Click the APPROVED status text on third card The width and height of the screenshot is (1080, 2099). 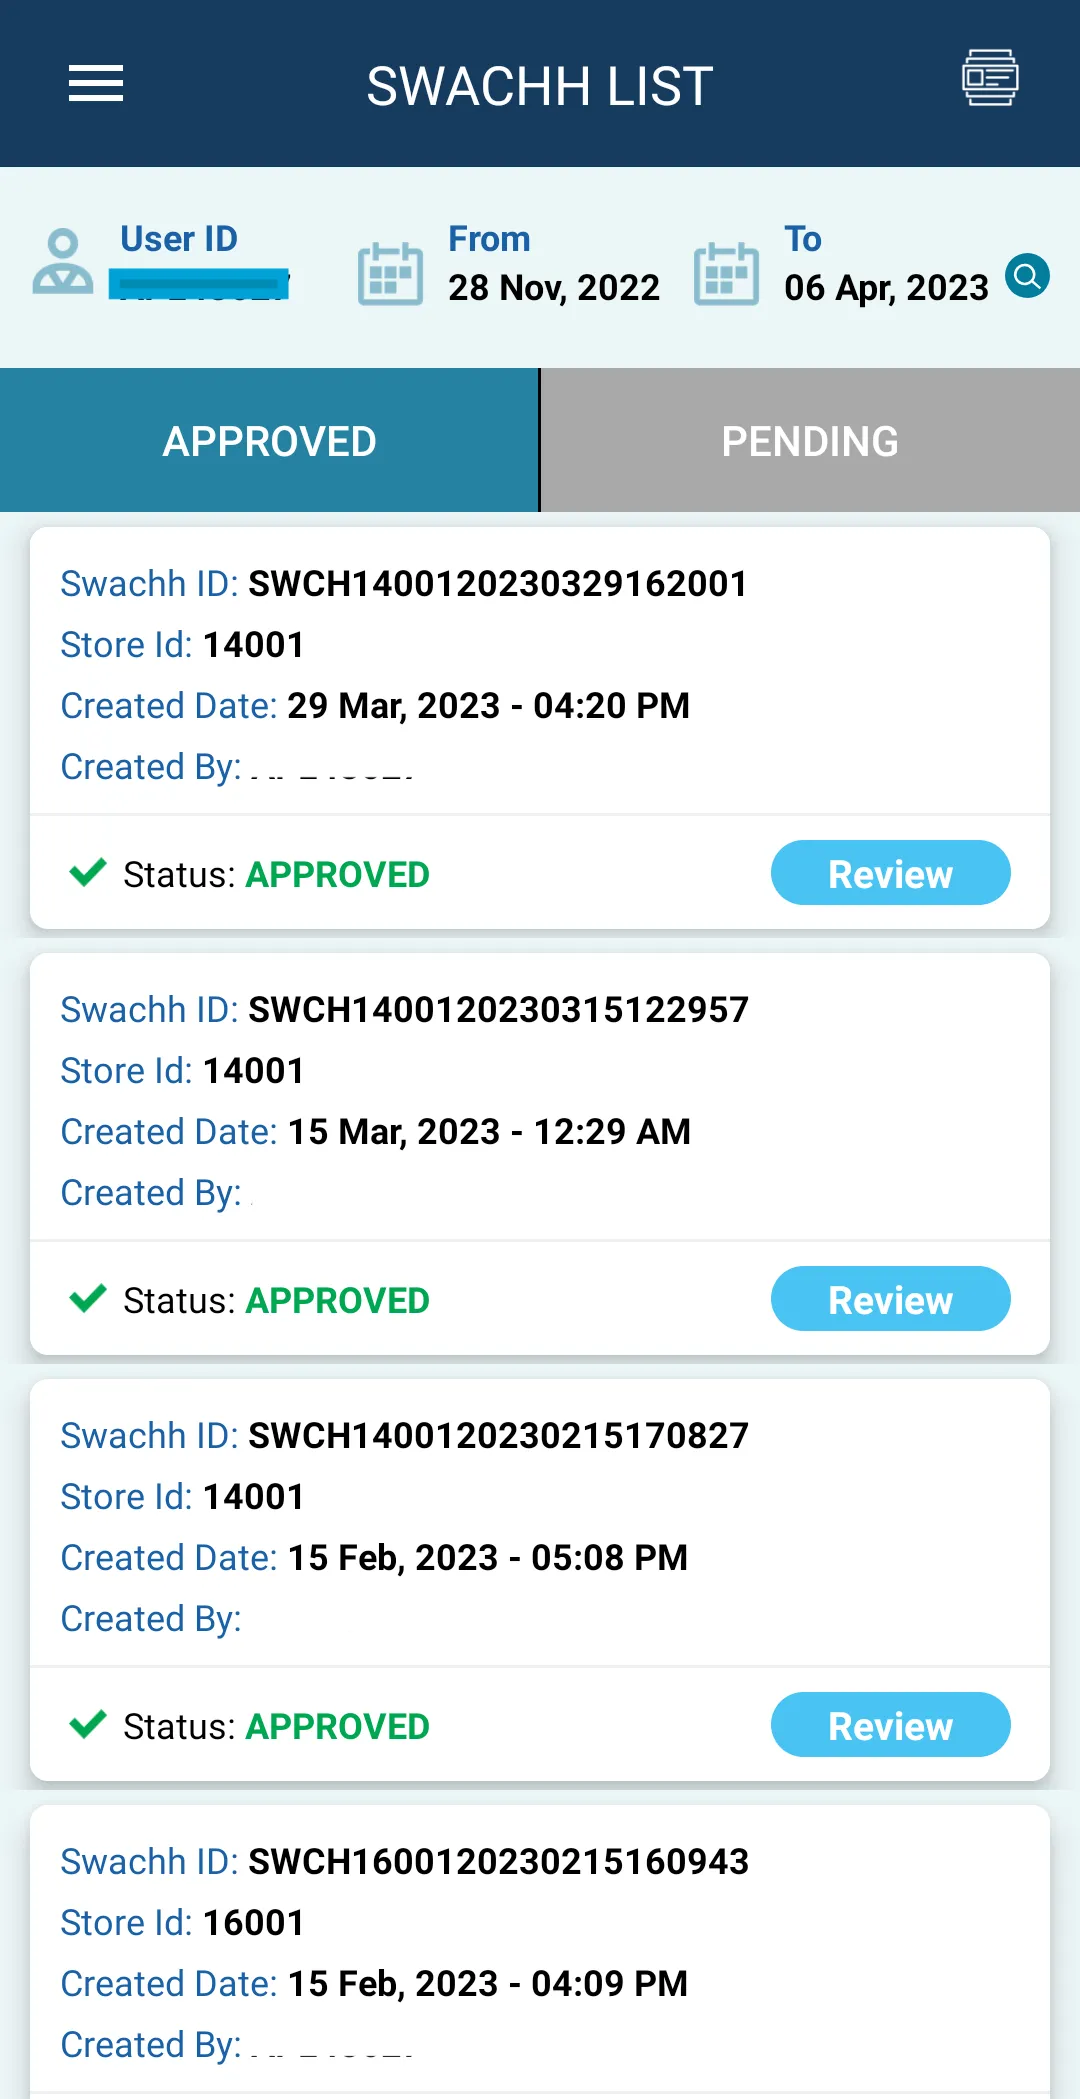[336, 1724]
